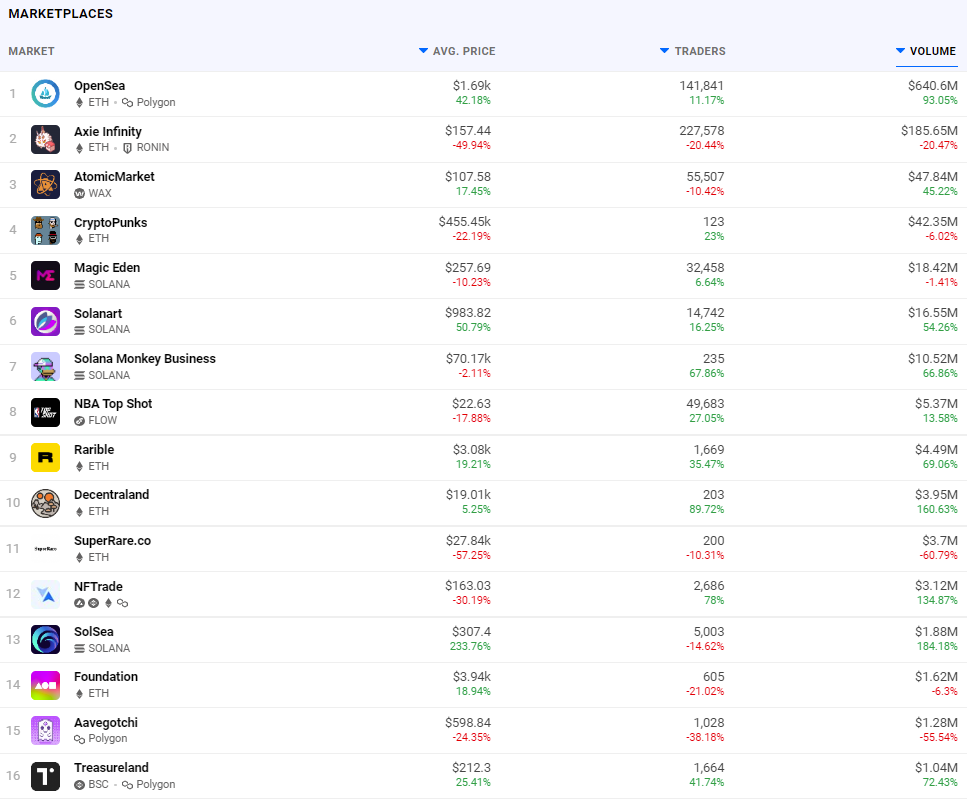Open the Axie Infinity marketplace link

click(108, 131)
